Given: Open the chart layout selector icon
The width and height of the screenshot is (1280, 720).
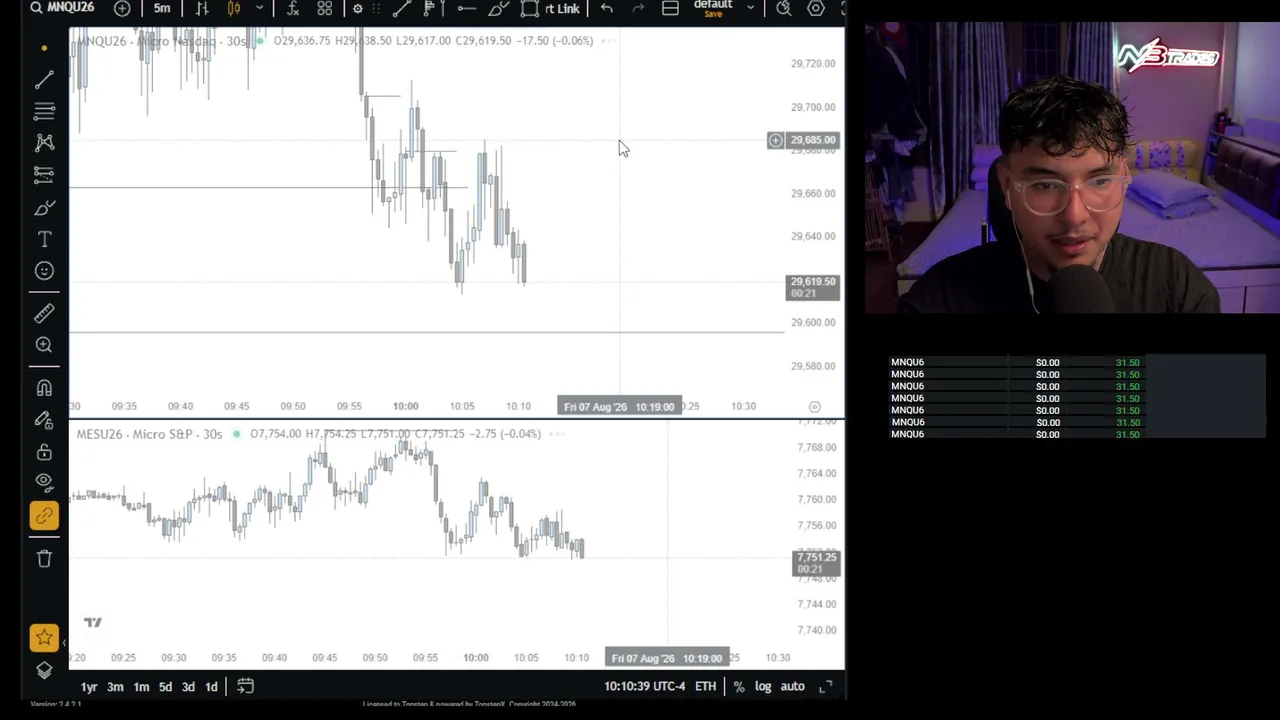Looking at the screenshot, I should (x=671, y=8).
